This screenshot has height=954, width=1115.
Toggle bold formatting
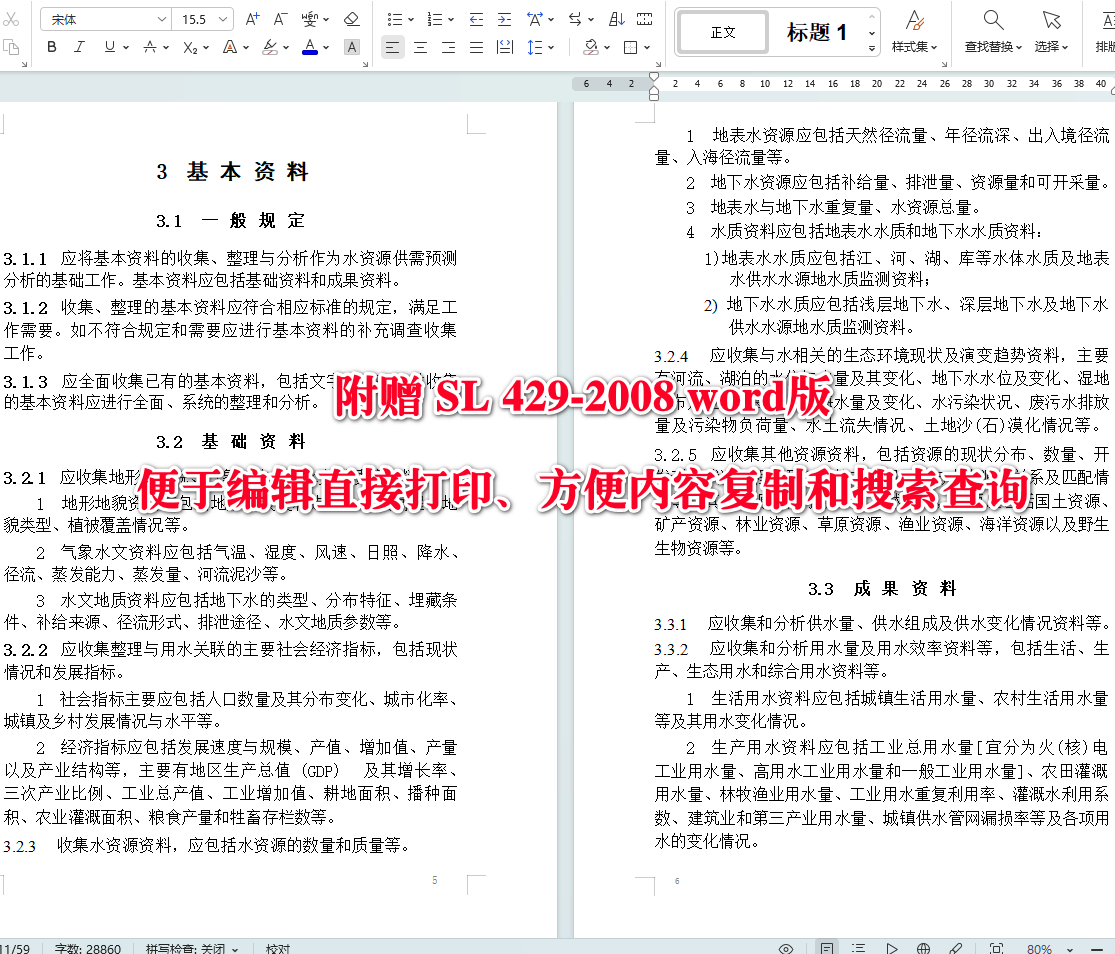[x=51, y=46]
